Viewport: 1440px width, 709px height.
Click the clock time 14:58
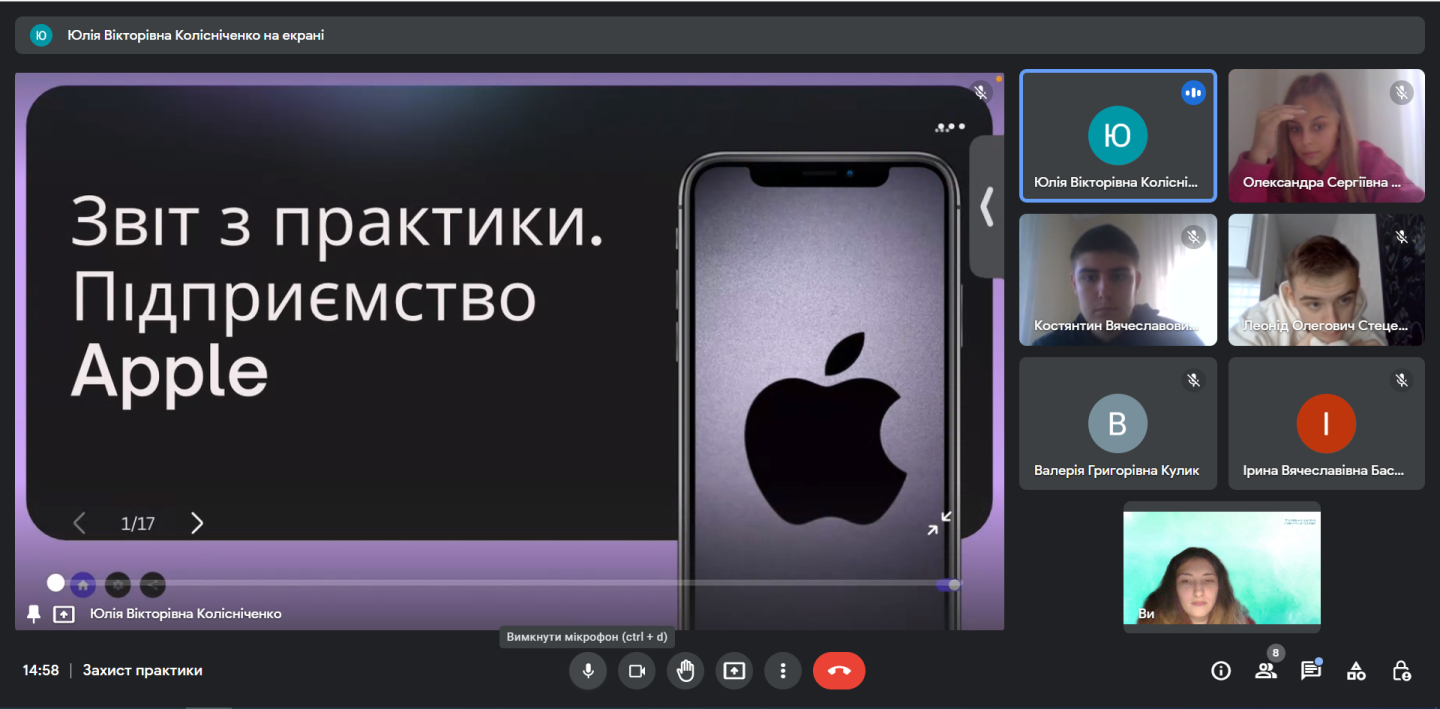click(x=41, y=671)
